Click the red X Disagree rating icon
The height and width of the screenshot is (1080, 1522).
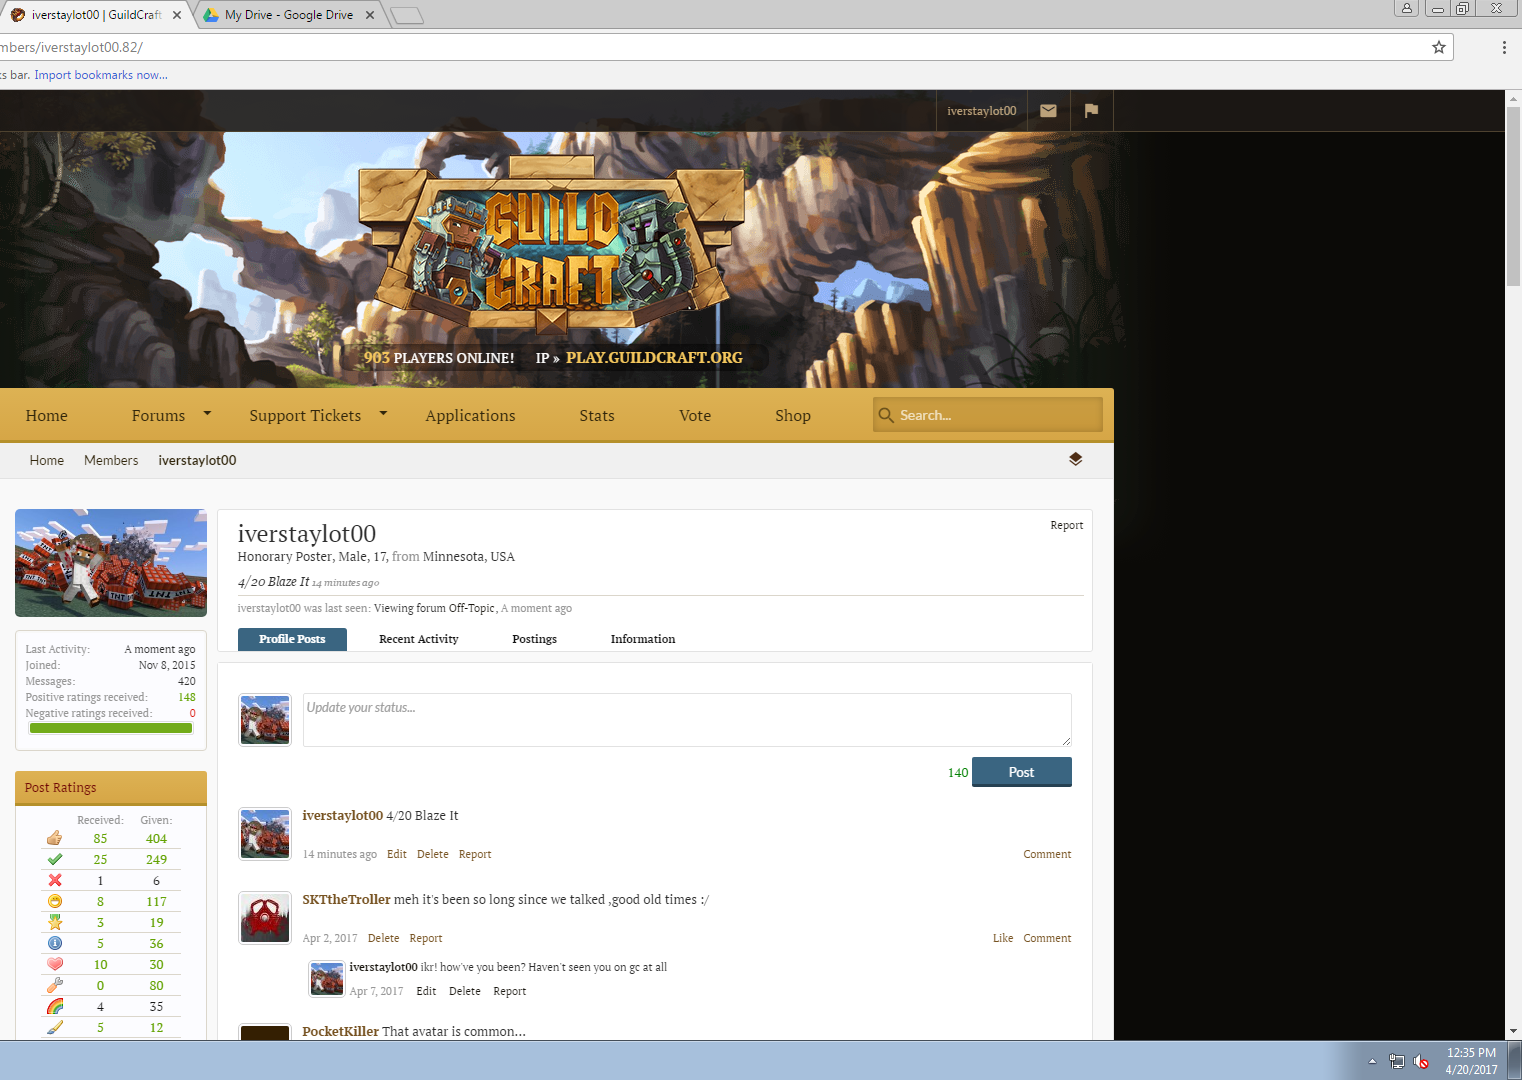[x=55, y=880]
